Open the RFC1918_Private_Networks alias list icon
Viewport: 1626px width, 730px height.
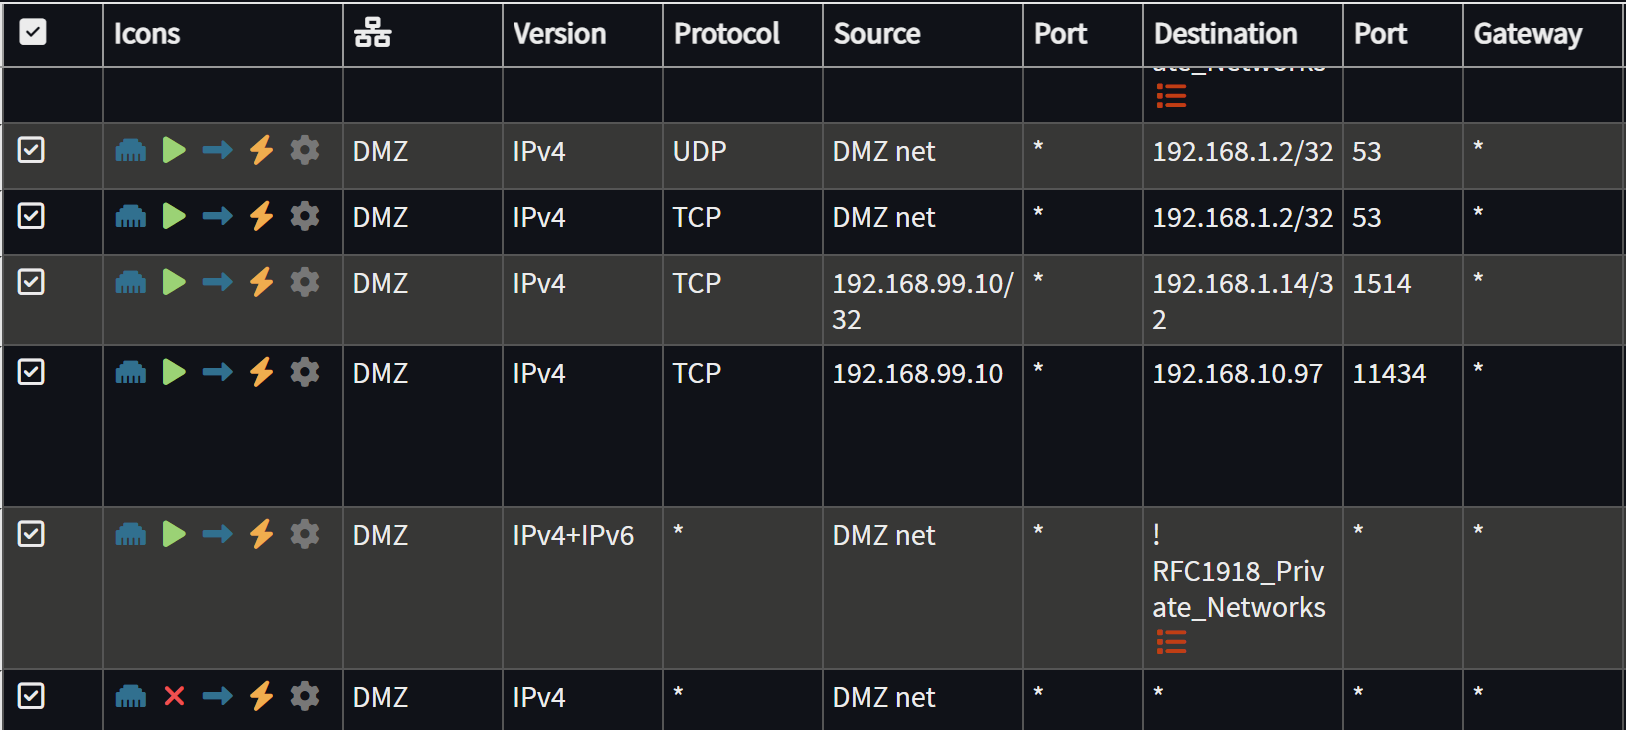point(1170,643)
